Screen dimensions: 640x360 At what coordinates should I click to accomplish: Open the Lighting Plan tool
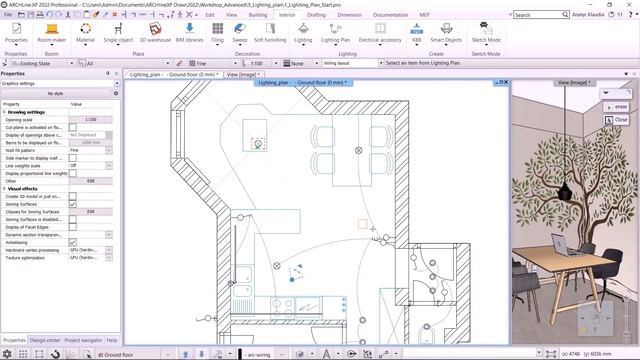coord(336,33)
